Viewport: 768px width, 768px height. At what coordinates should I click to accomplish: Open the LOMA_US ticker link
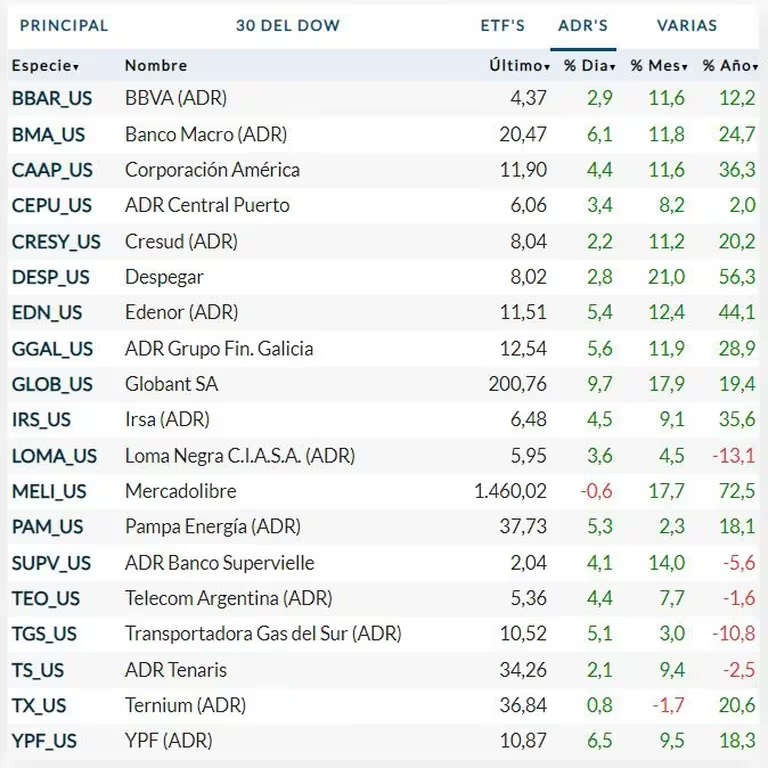[x=55, y=456]
